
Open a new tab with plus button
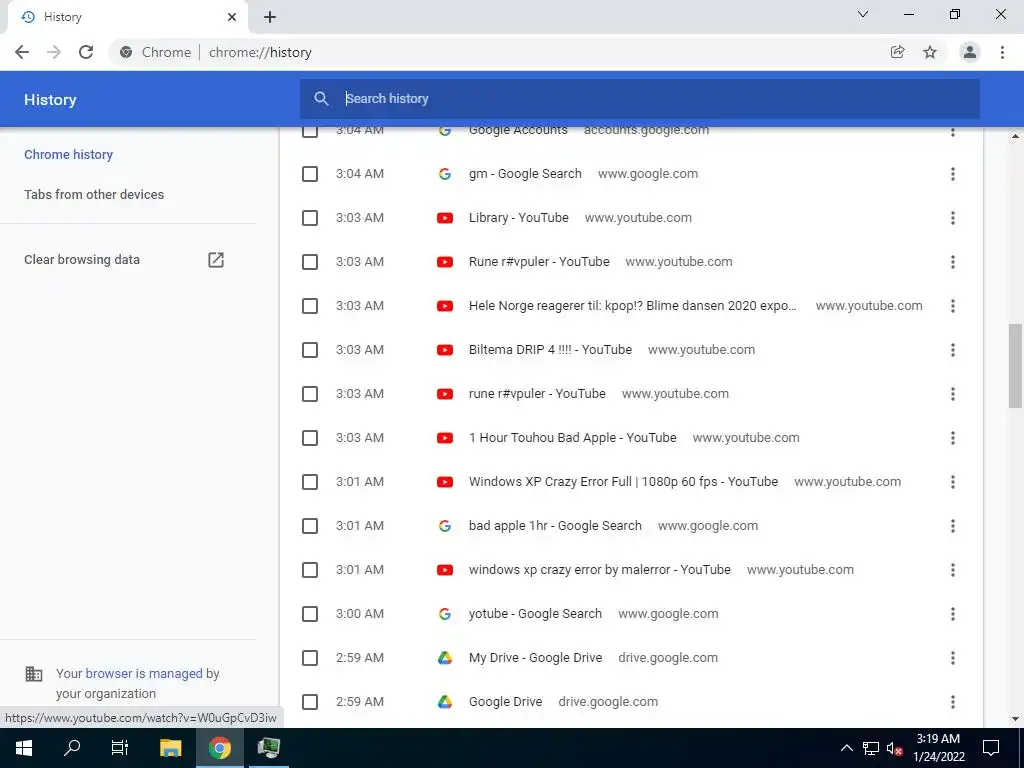[x=270, y=17]
